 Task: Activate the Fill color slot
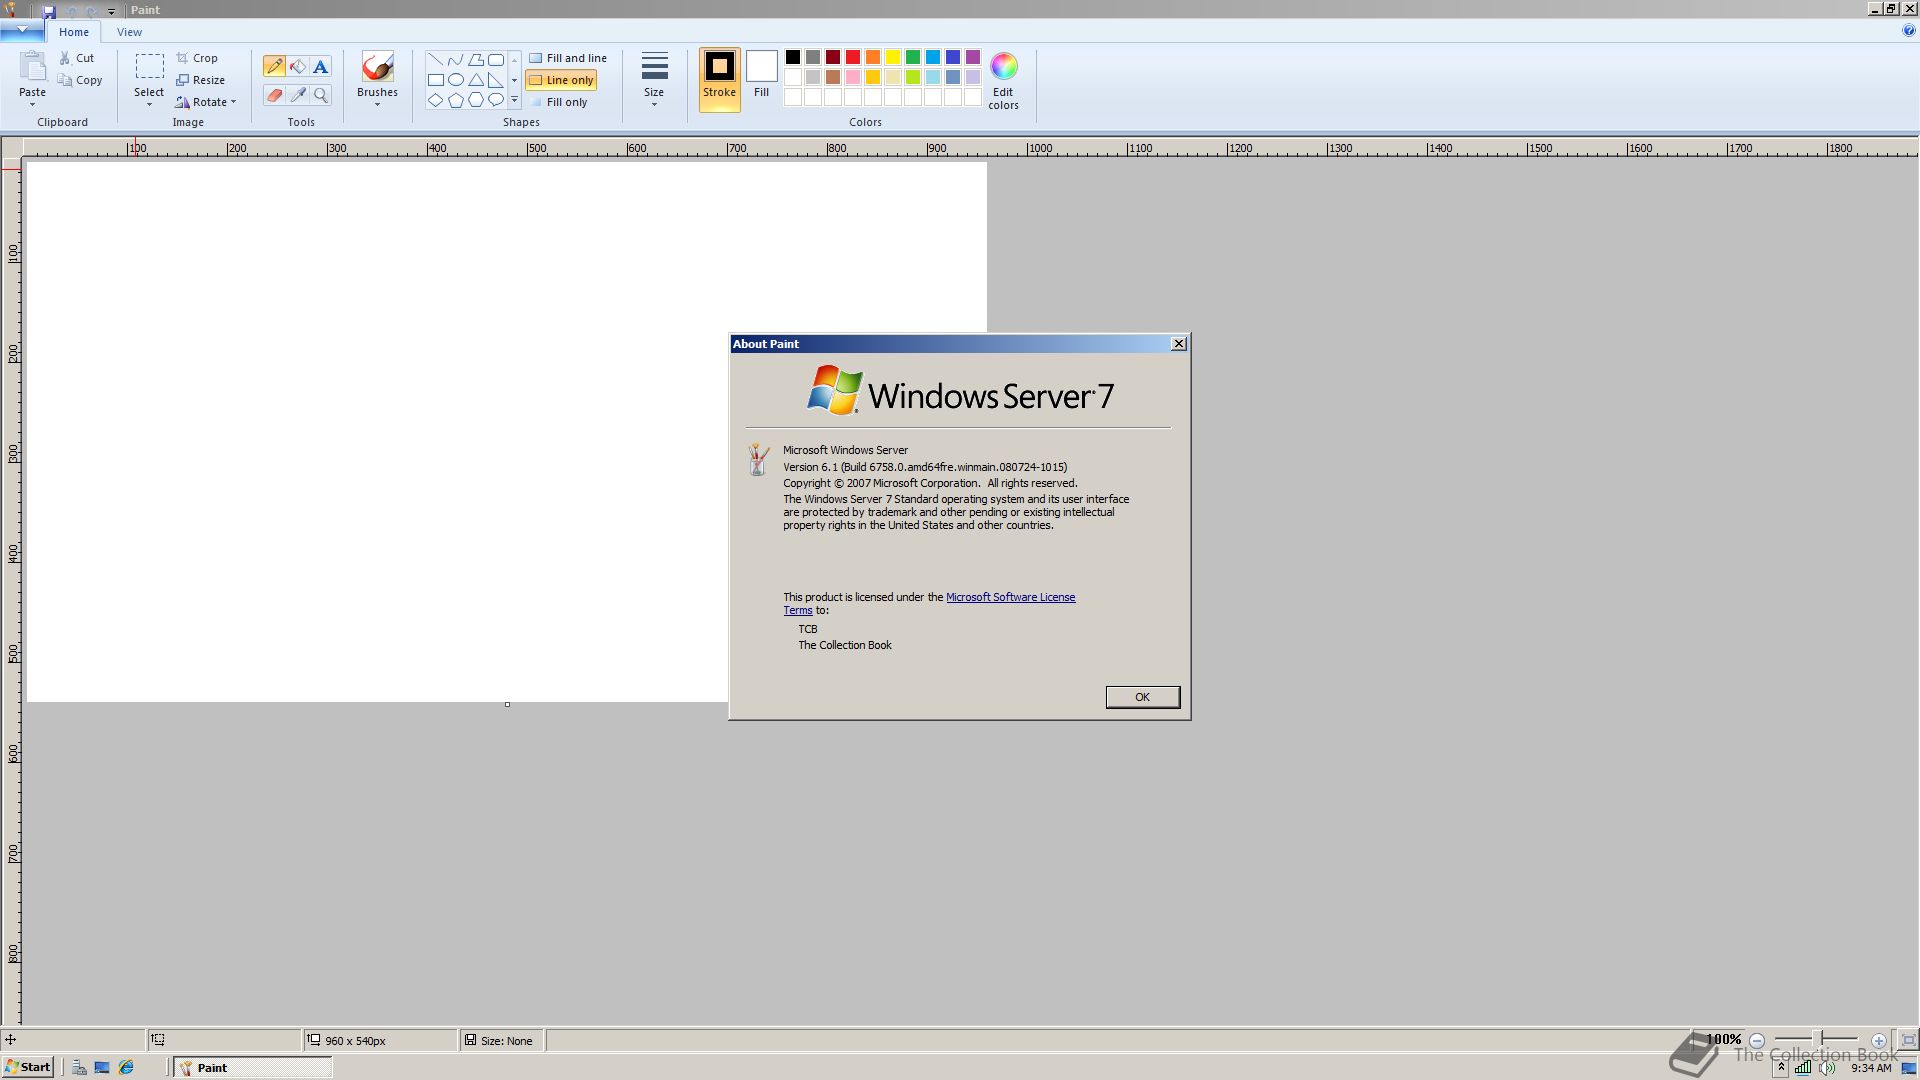click(x=761, y=76)
